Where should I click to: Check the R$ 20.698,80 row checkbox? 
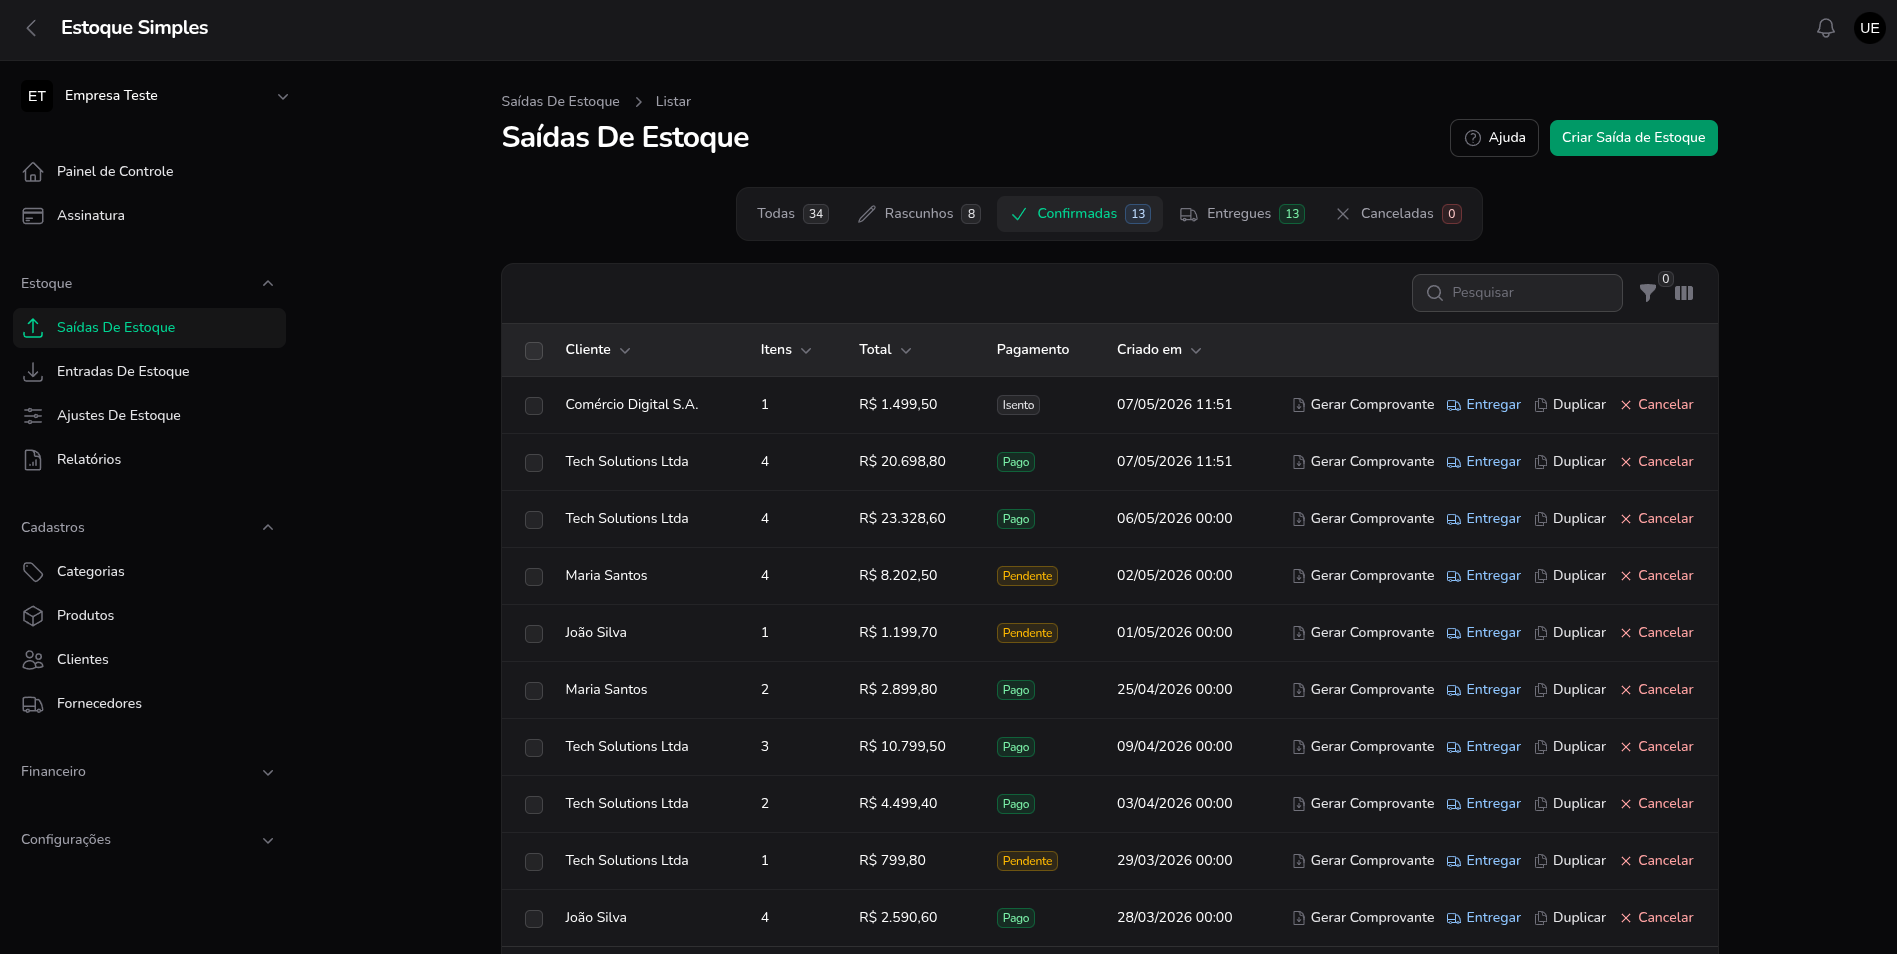[x=534, y=463]
